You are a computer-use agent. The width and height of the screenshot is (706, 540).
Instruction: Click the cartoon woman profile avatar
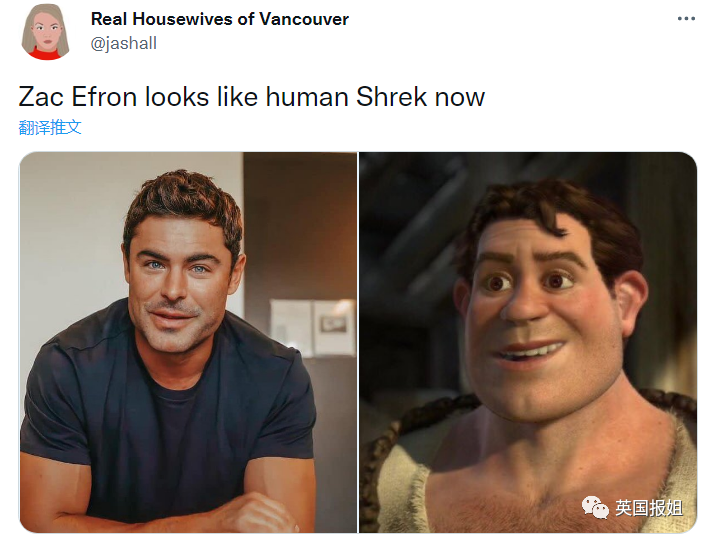click(x=45, y=32)
